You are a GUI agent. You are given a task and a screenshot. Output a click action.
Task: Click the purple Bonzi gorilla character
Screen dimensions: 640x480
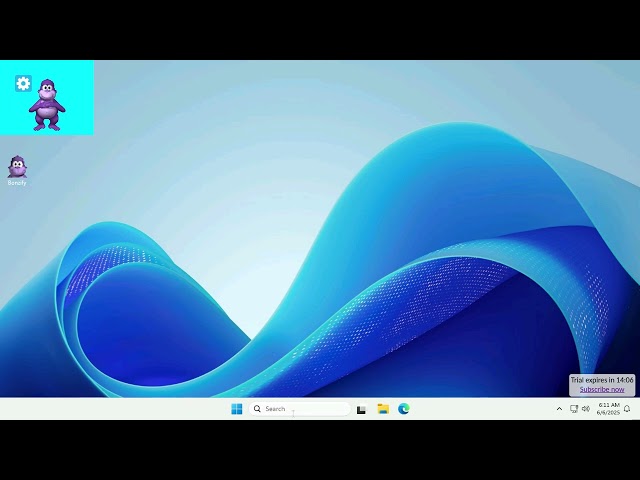pos(47,105)
